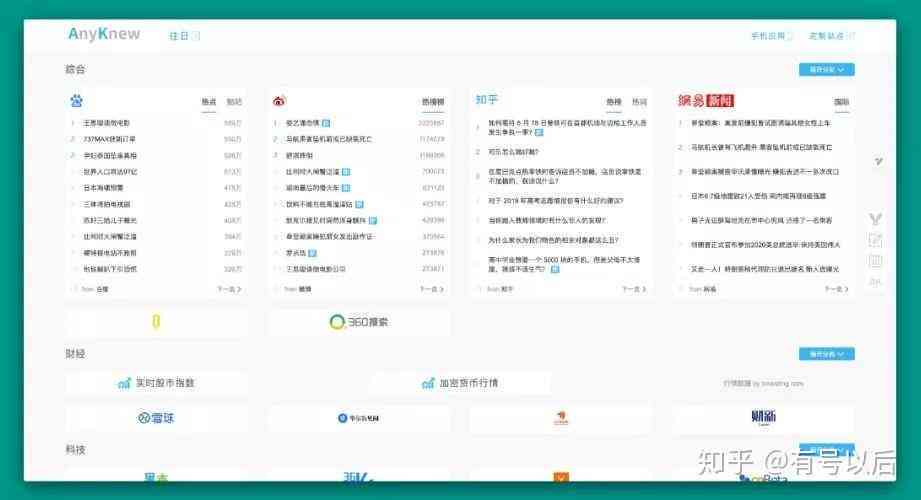Open the 为什么家长为我们物色的相亲对象 question
The width and height of the screenshot is (921, 500).
click(553, 240)
